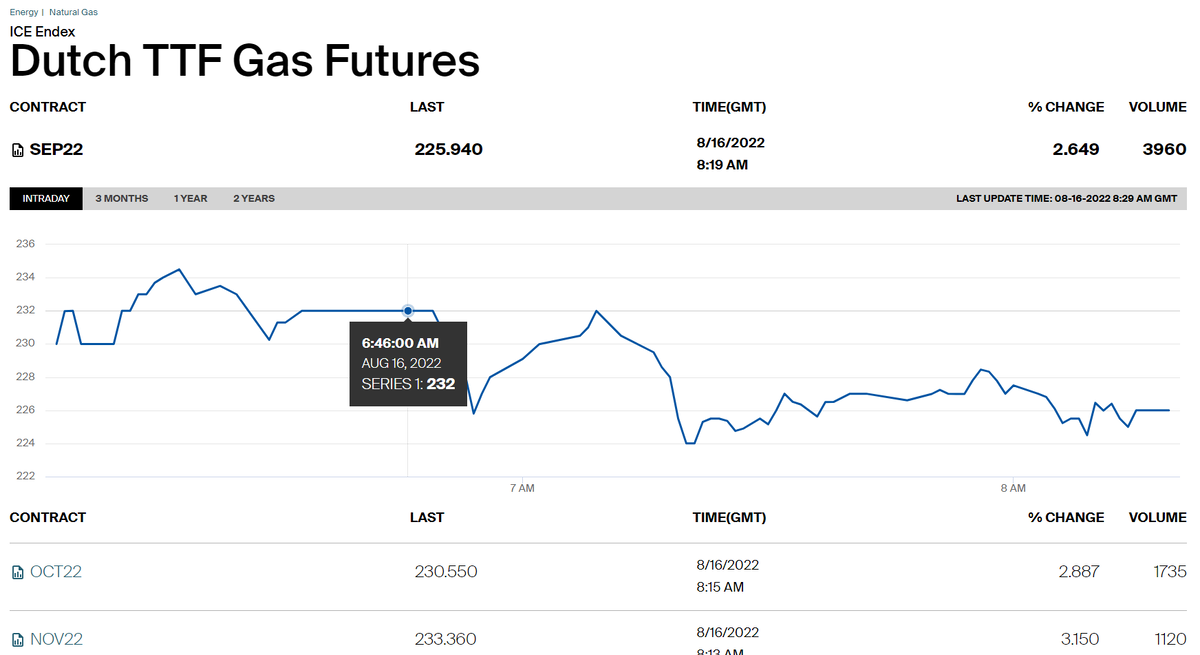Click the highlighted 6:46 AM data point

[408, 310]
